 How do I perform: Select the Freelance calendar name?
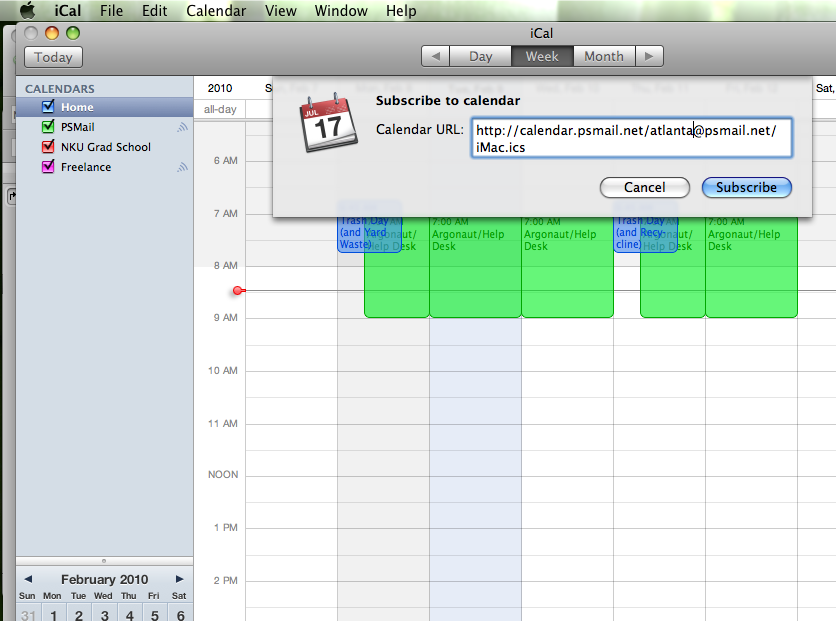click(x=86, y=167)
